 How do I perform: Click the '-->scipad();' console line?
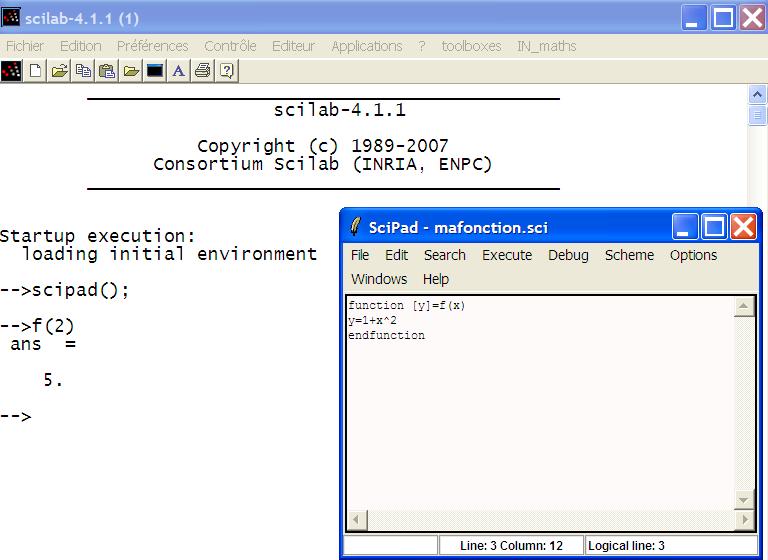(65, 290)
